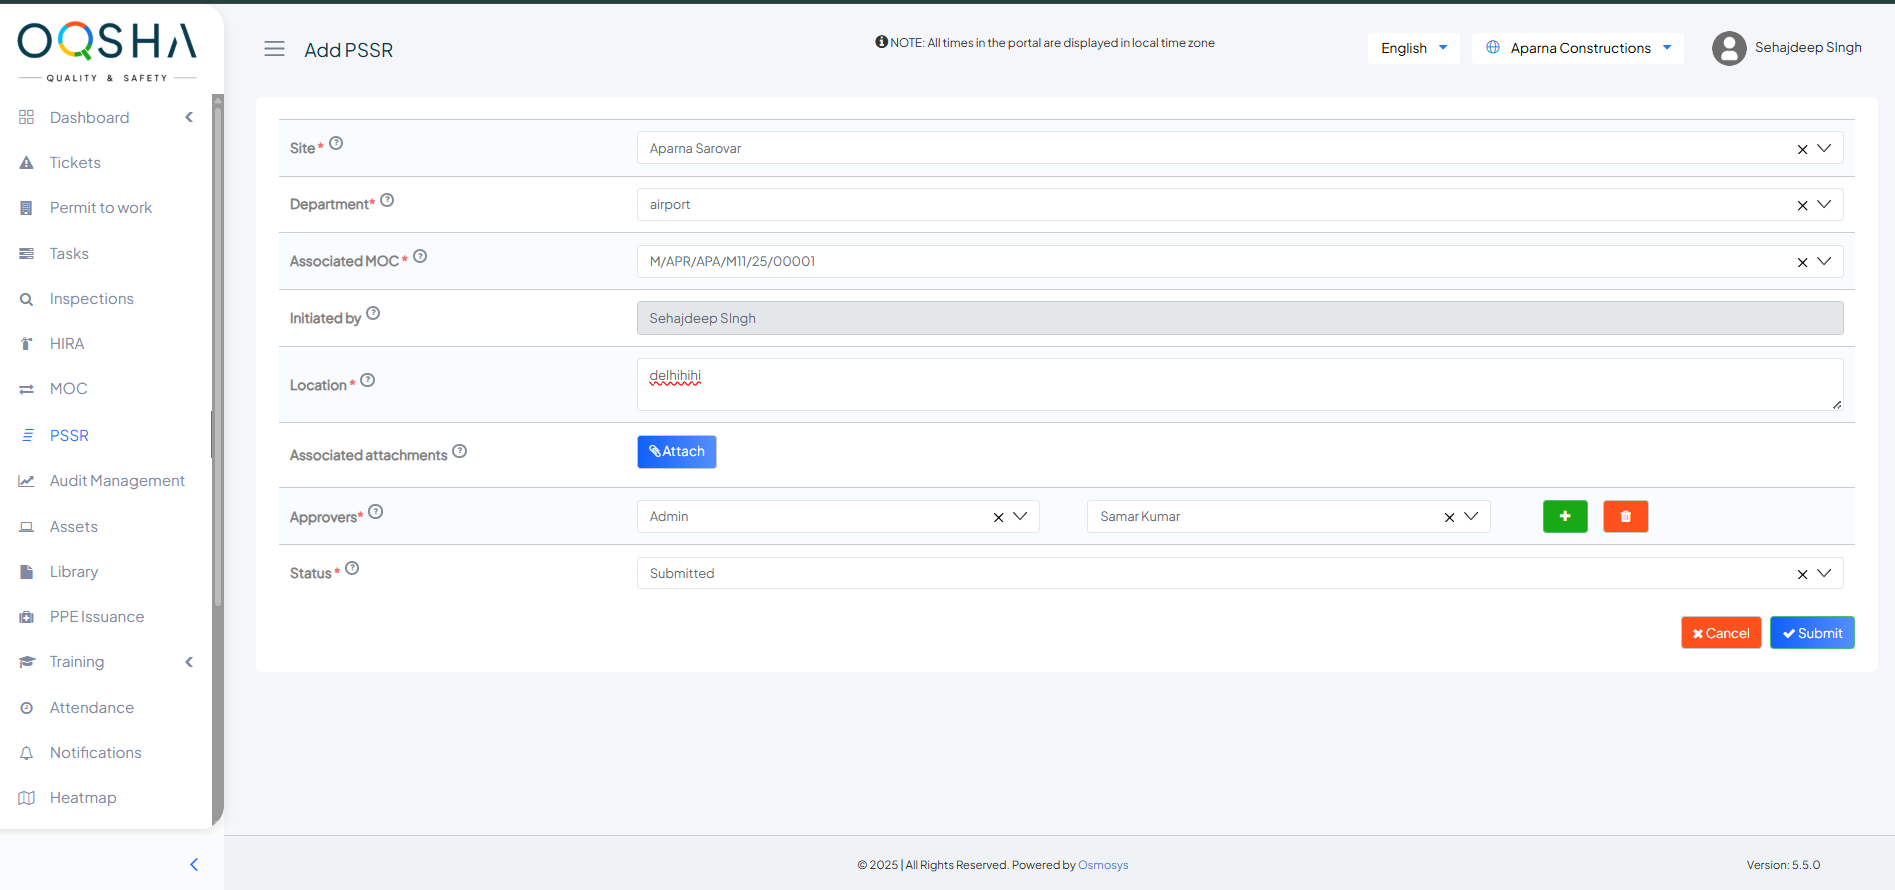Clear the Aparna Sarovar site selection
The width and height of the screenshot is (1895, 890).
tap(1802, 149)
